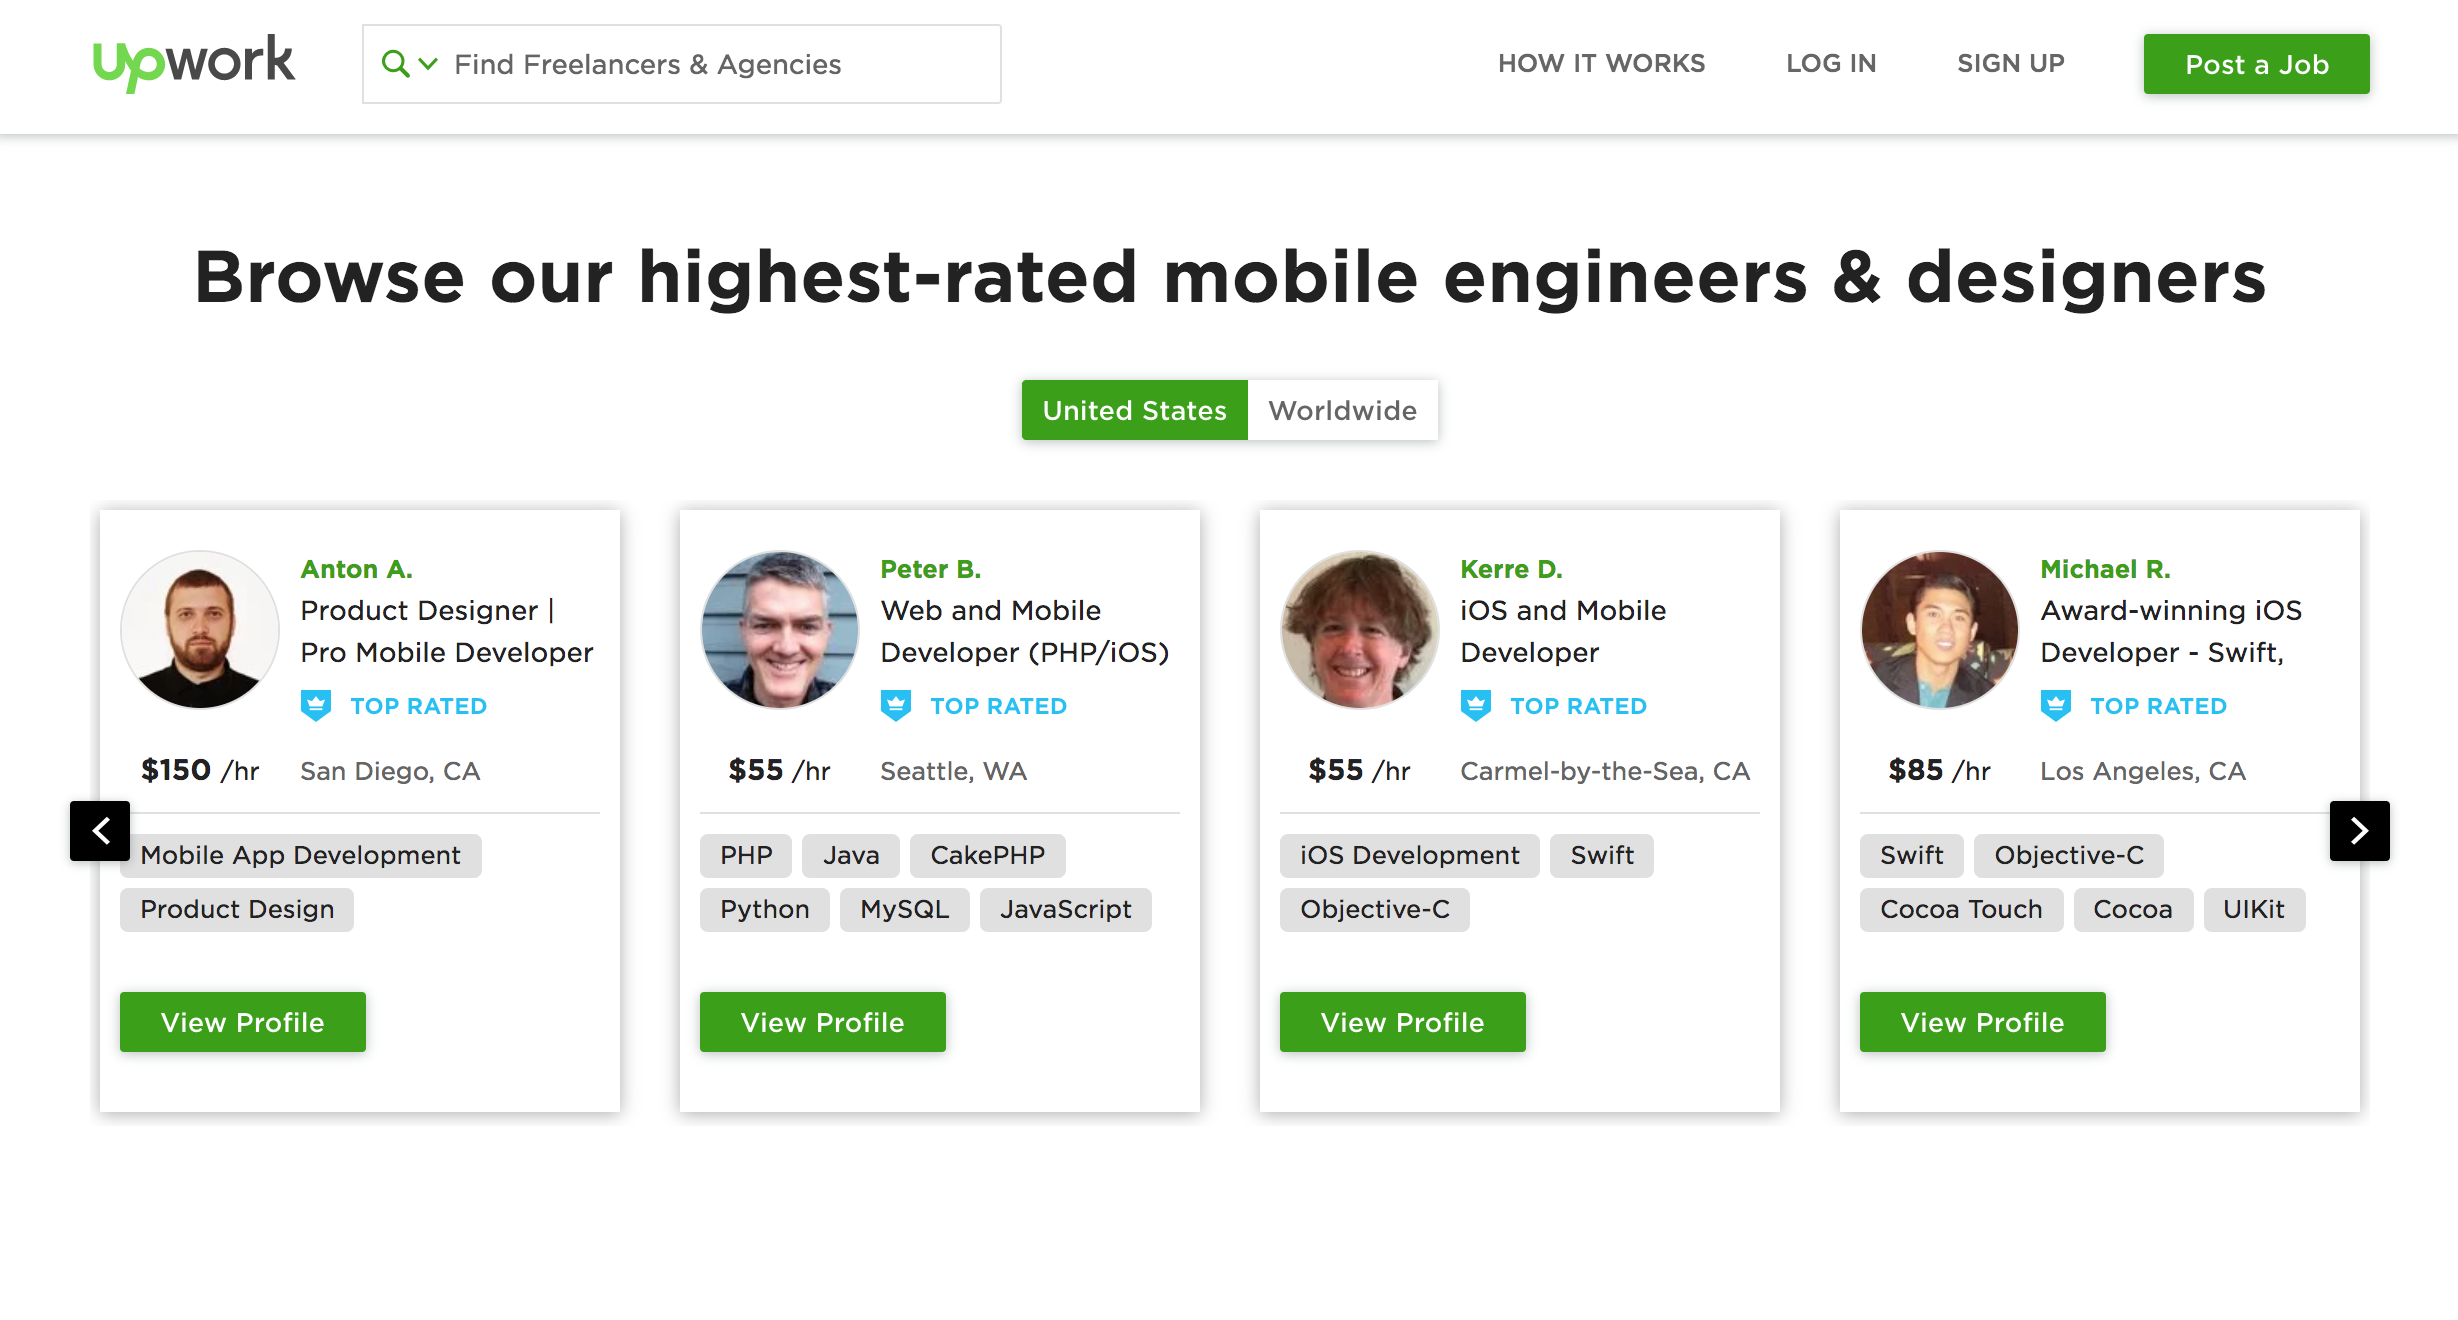Screen dimensions: 2458x1320
Task: Click Anton A.'s Top Rated badge icon
Action: [316, 706]
